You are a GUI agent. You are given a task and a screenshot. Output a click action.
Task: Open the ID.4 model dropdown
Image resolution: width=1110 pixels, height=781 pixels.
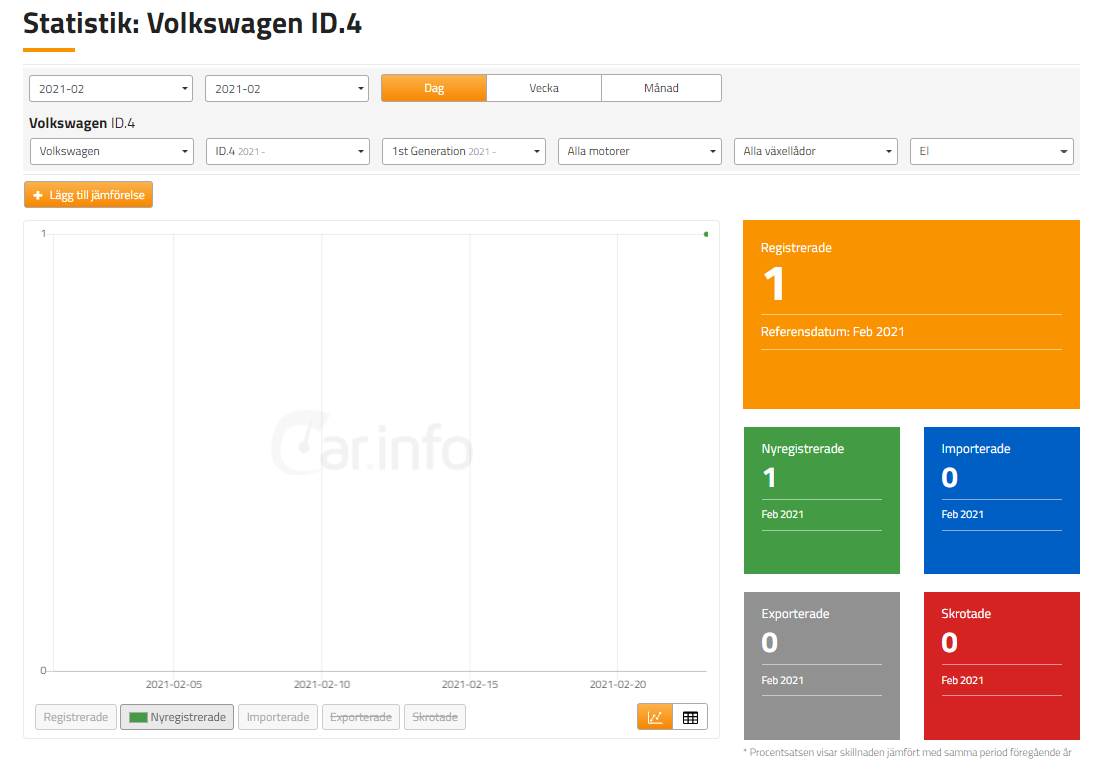288,152
